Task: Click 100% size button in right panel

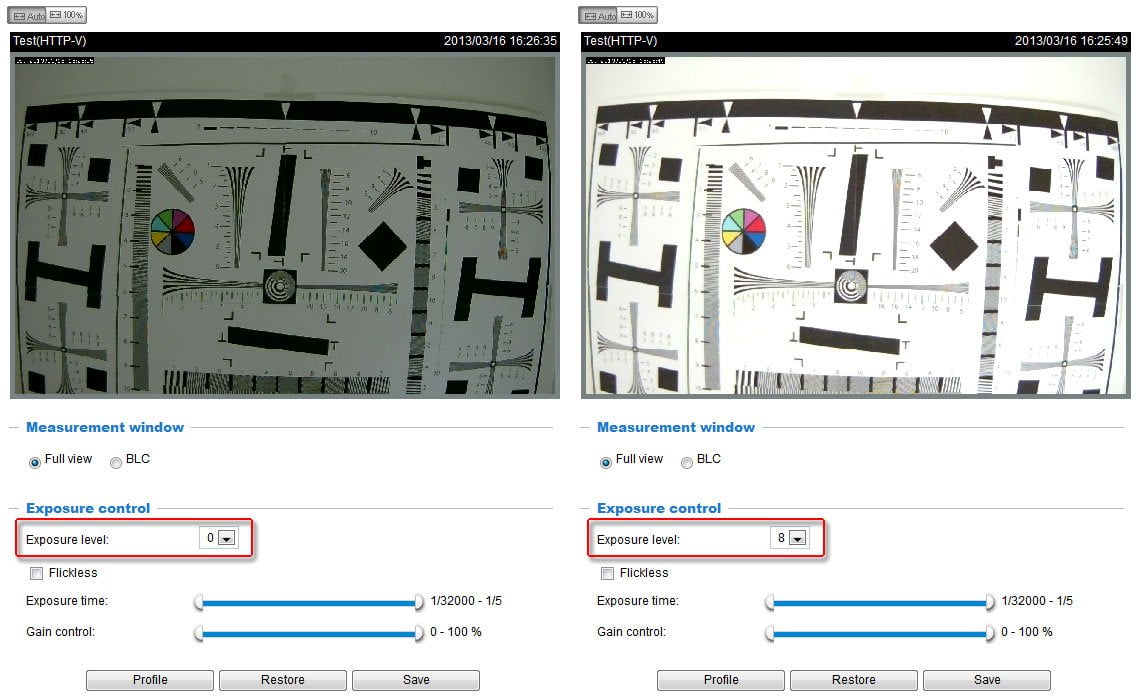Action: [638, 15]
